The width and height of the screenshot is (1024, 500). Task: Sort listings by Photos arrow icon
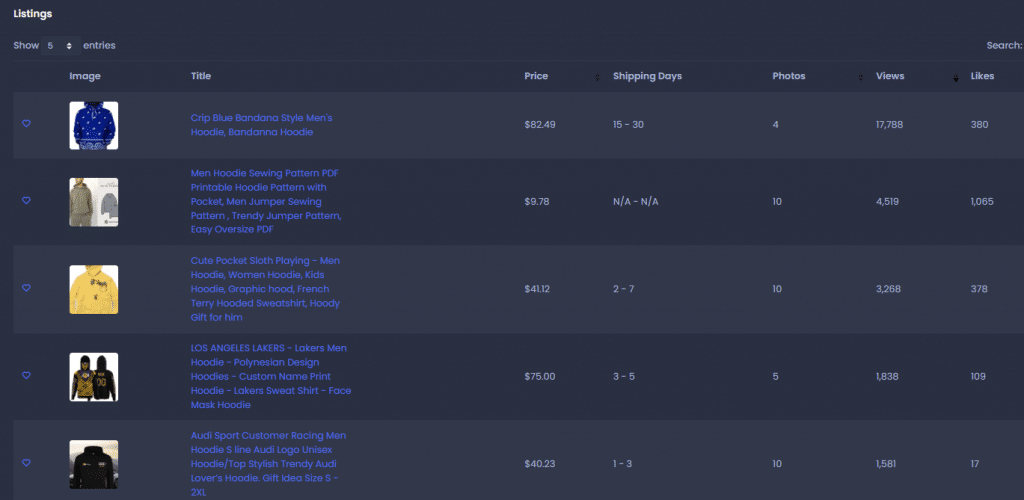[861, 77]
